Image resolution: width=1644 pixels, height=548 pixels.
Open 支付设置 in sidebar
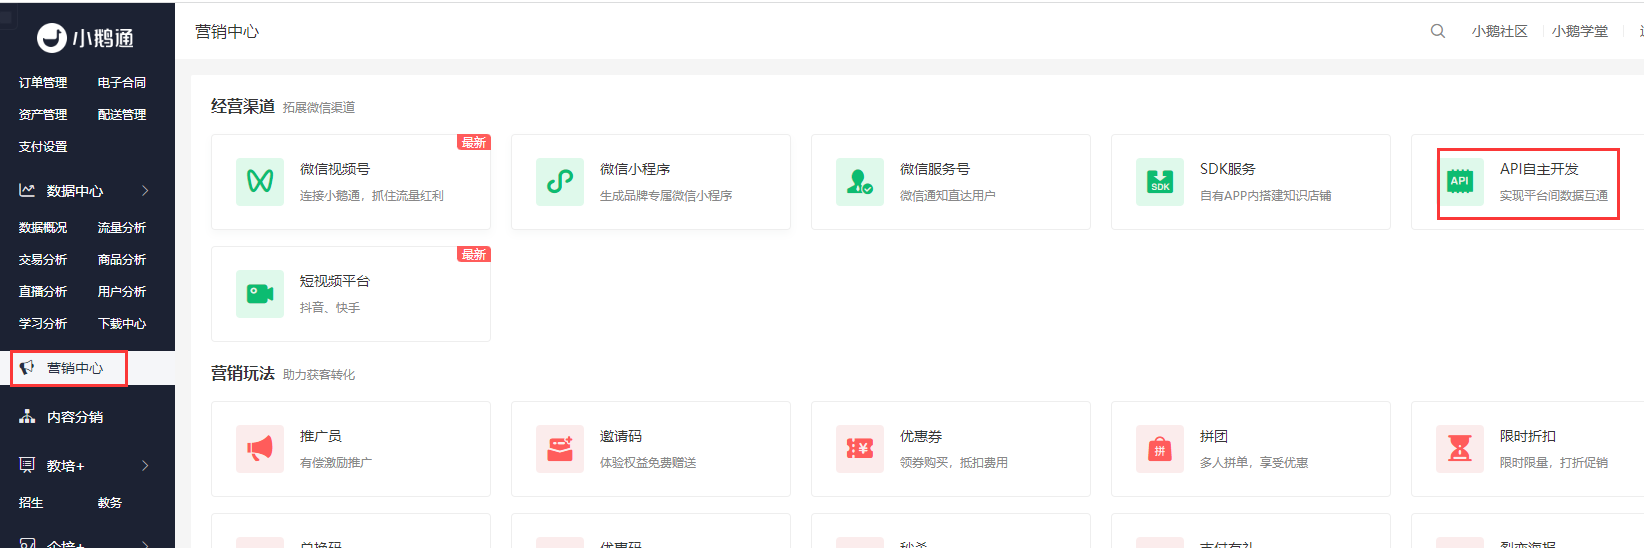pos(43,147)
